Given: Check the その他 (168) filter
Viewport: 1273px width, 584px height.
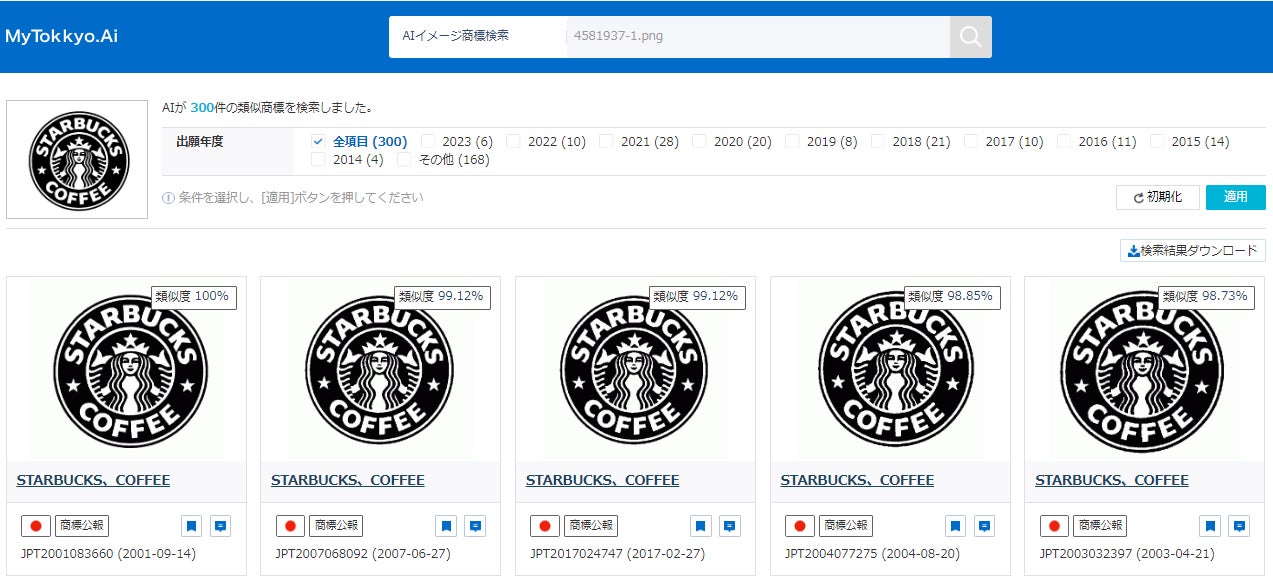Looking at the screenshot, I should [404, 160].
